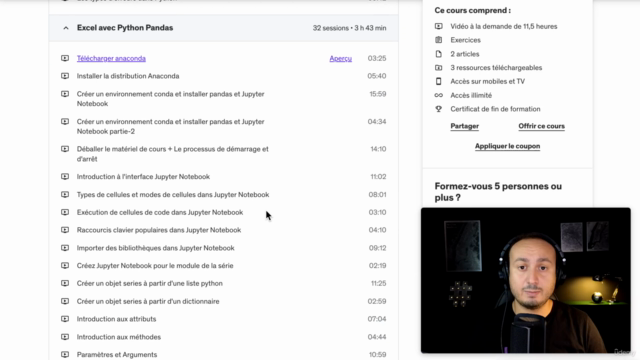Click the mobile icon beside Accès sur mobiles et TV
Viewport: 640px width, 360px height.
(x=438, y=81)
